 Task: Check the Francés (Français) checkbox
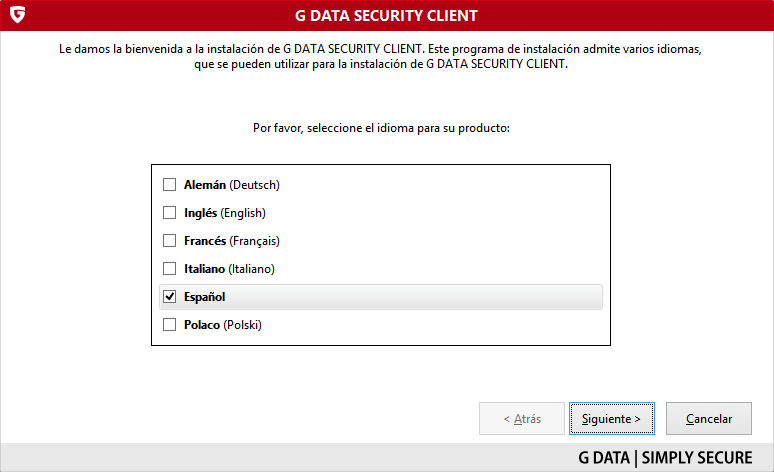coord(169,241)
